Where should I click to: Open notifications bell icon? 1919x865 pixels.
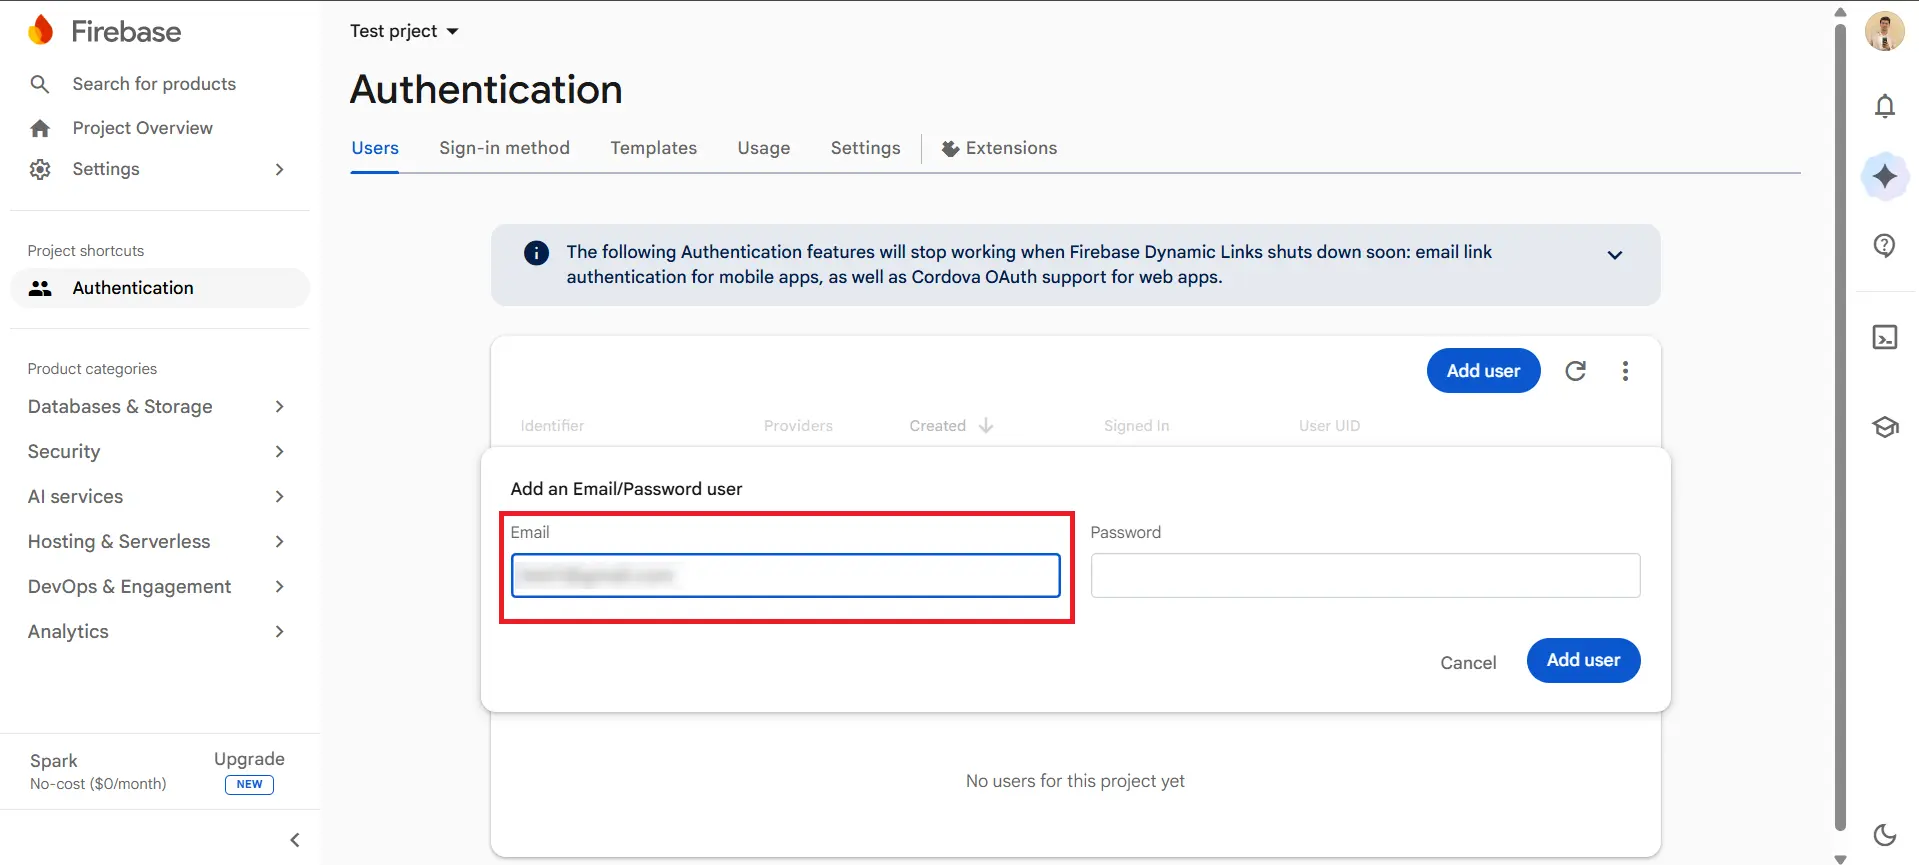[1885, 106]
